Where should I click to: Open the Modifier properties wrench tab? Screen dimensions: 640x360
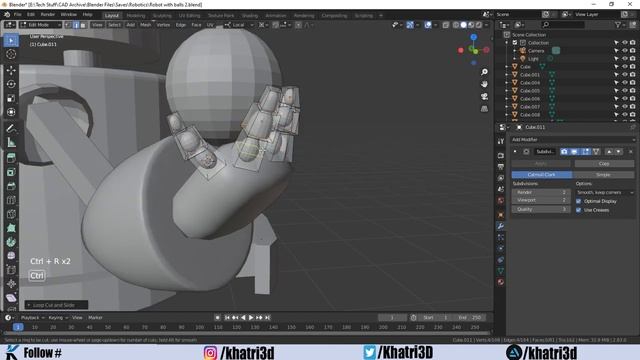tap(501, 226)
